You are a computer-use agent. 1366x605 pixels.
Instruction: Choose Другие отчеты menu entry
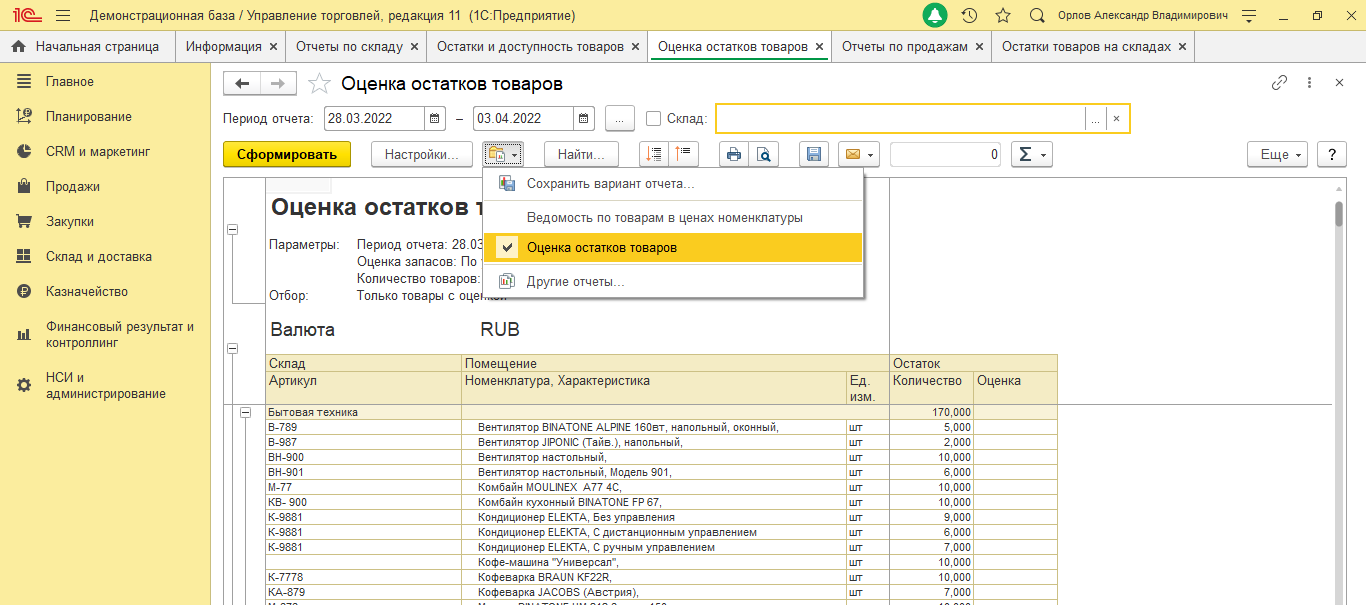coord(575,282)
